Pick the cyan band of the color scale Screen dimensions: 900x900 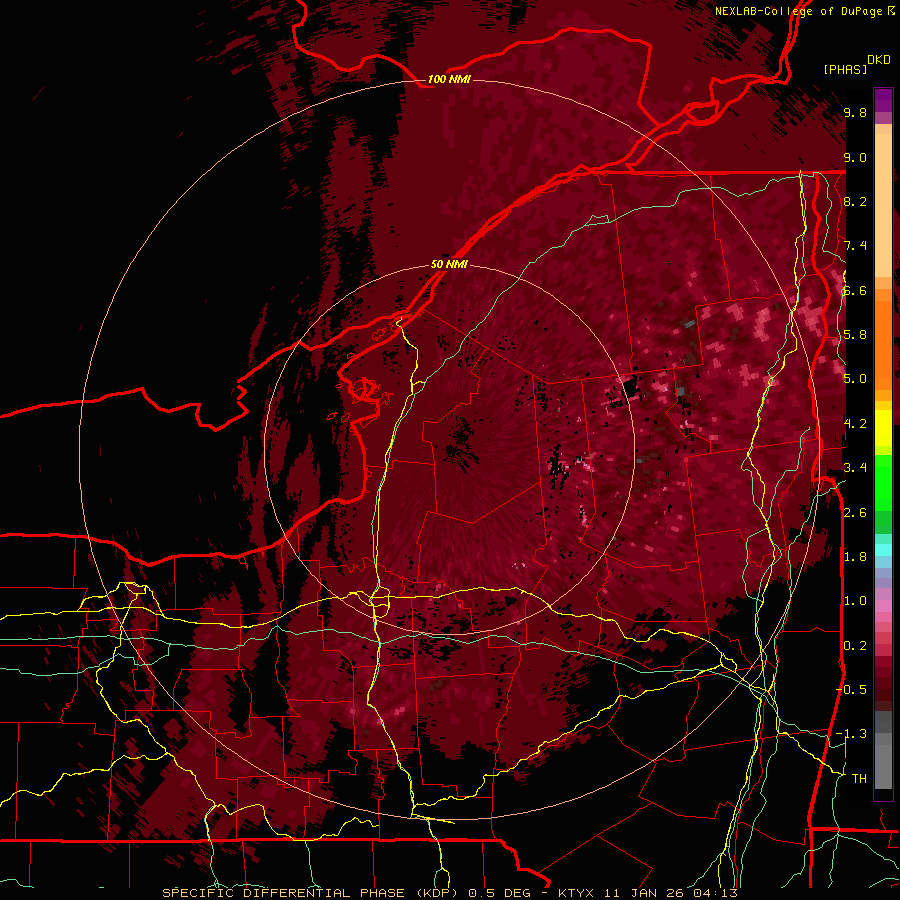[883, 549]
